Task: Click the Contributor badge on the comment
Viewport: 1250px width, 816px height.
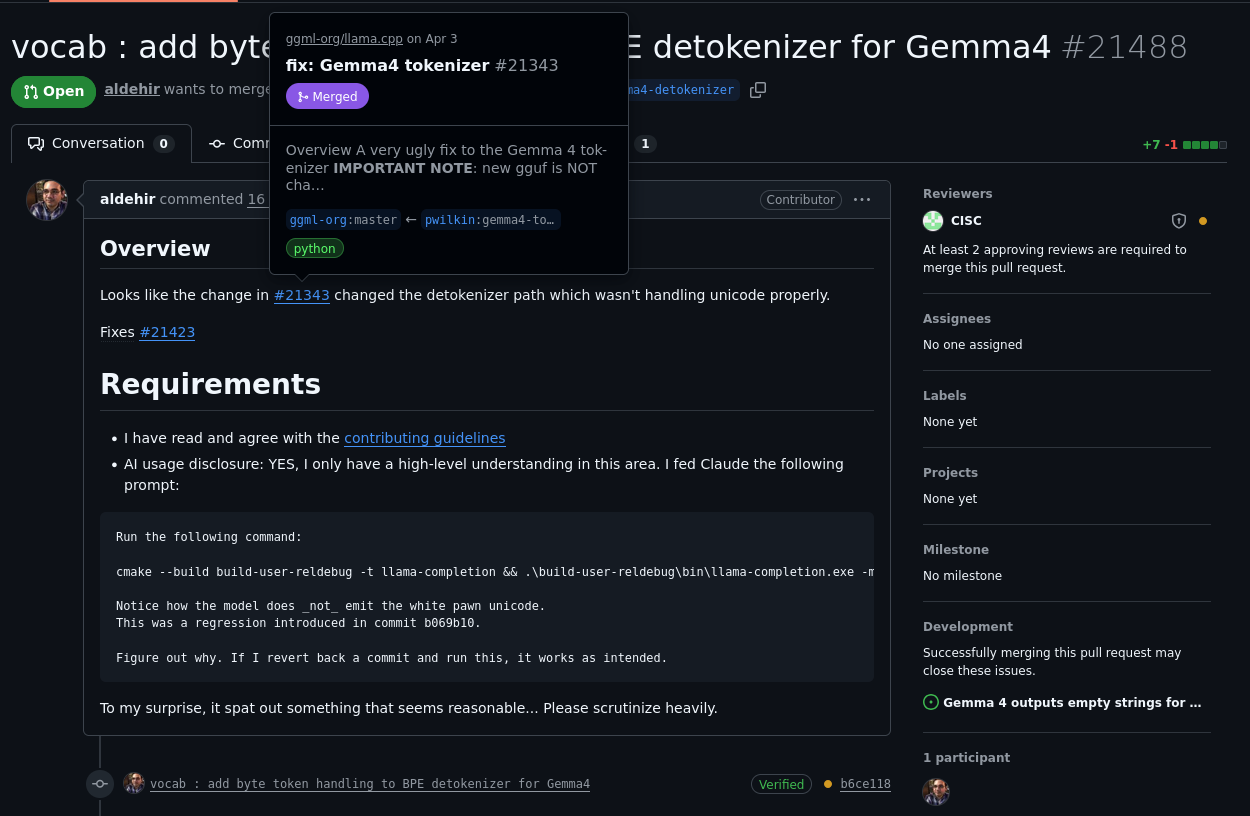Action: pyautogui.click(x=801, y=200)
